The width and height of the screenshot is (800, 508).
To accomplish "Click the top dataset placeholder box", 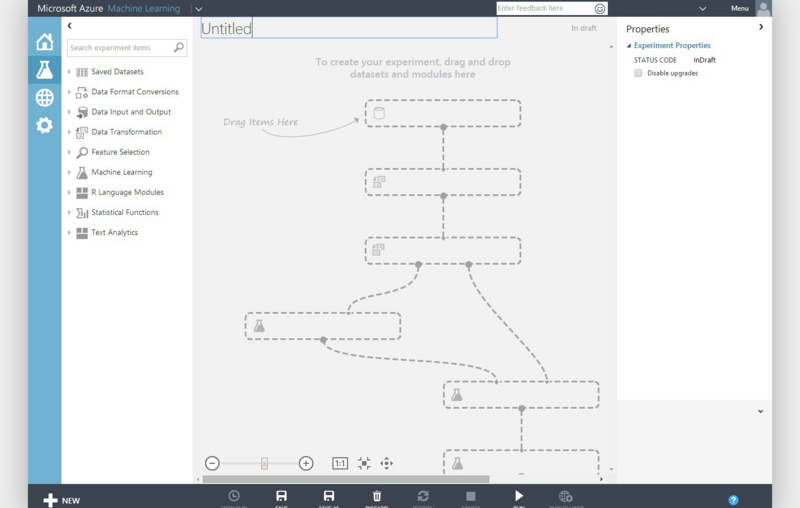I will coord(443,113).
